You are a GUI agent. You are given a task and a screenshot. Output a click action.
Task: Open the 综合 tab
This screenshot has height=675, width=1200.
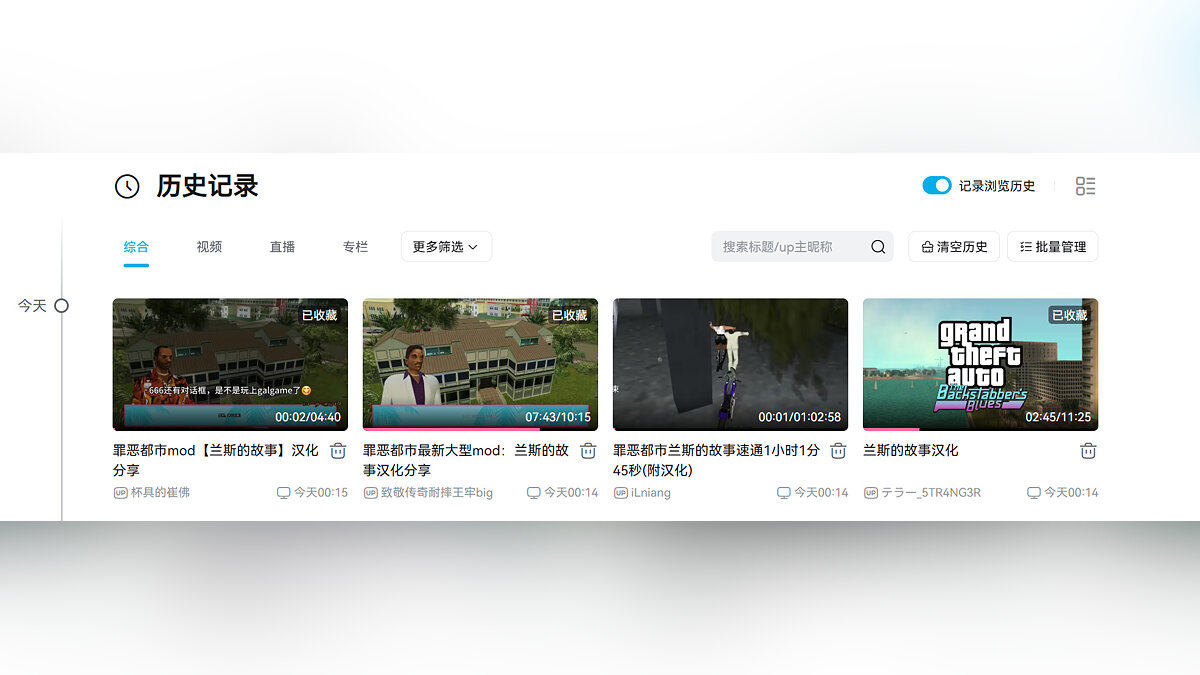coord(136,247)
